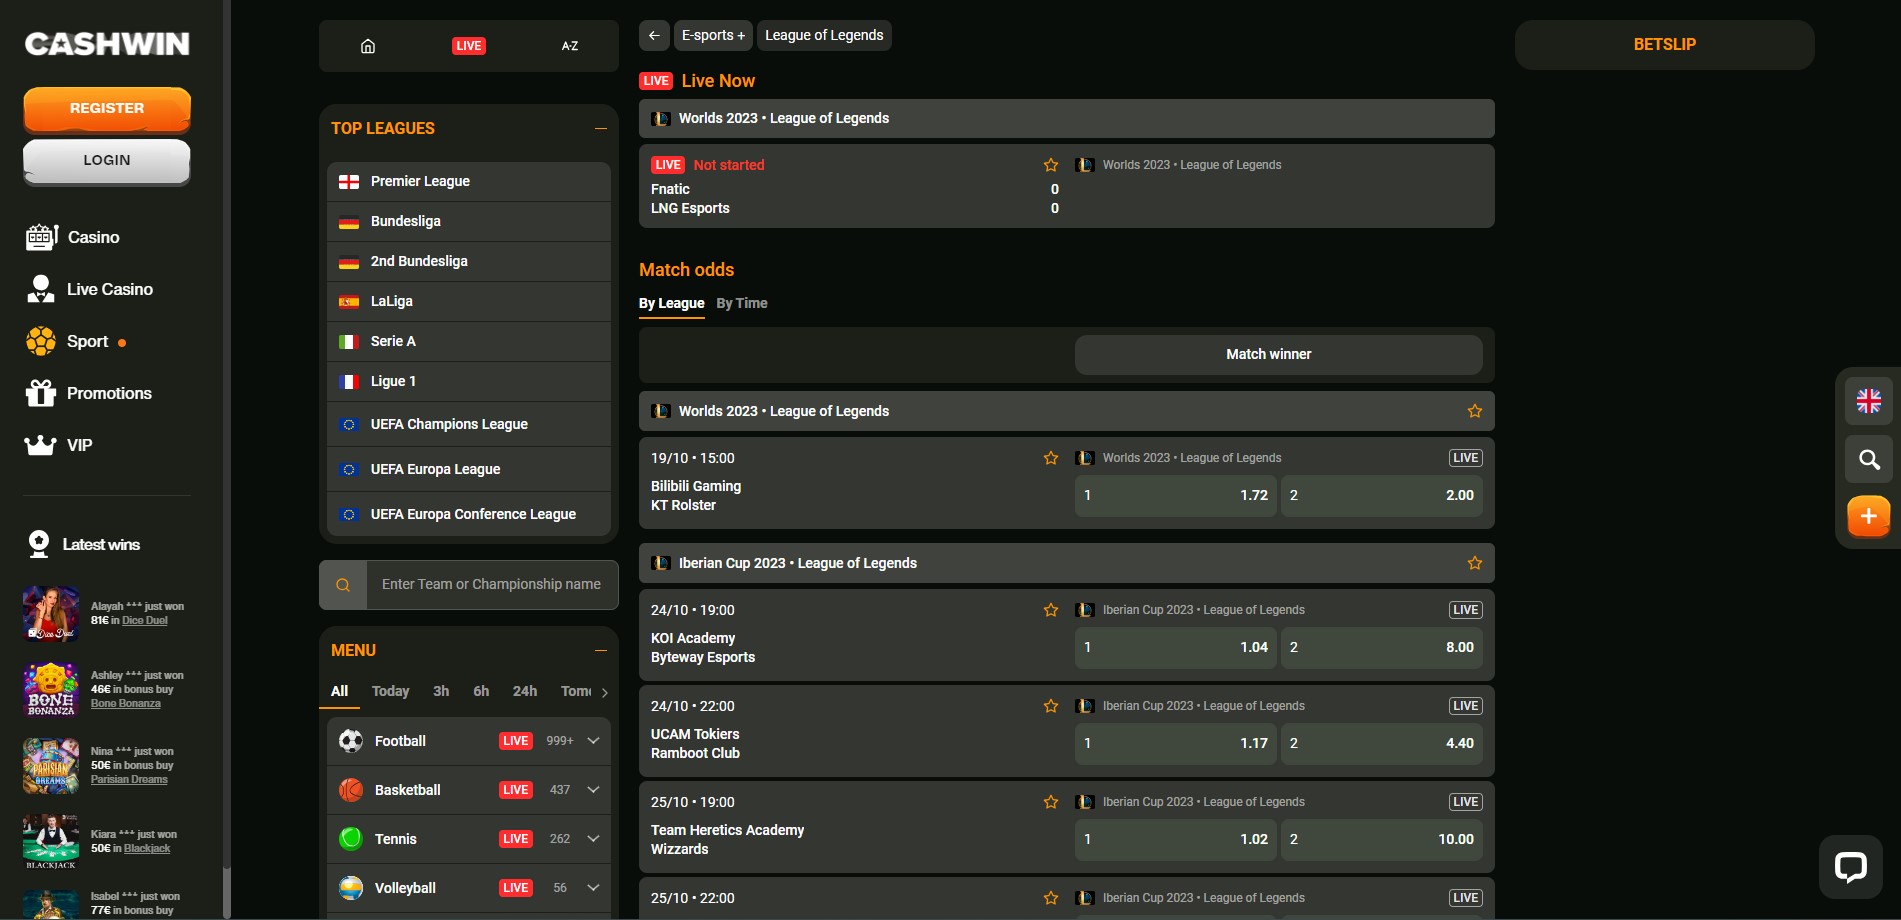Bet on Wizzards at 10.00
Viewport: 1901px width, 920px height.
point(1382,839)
